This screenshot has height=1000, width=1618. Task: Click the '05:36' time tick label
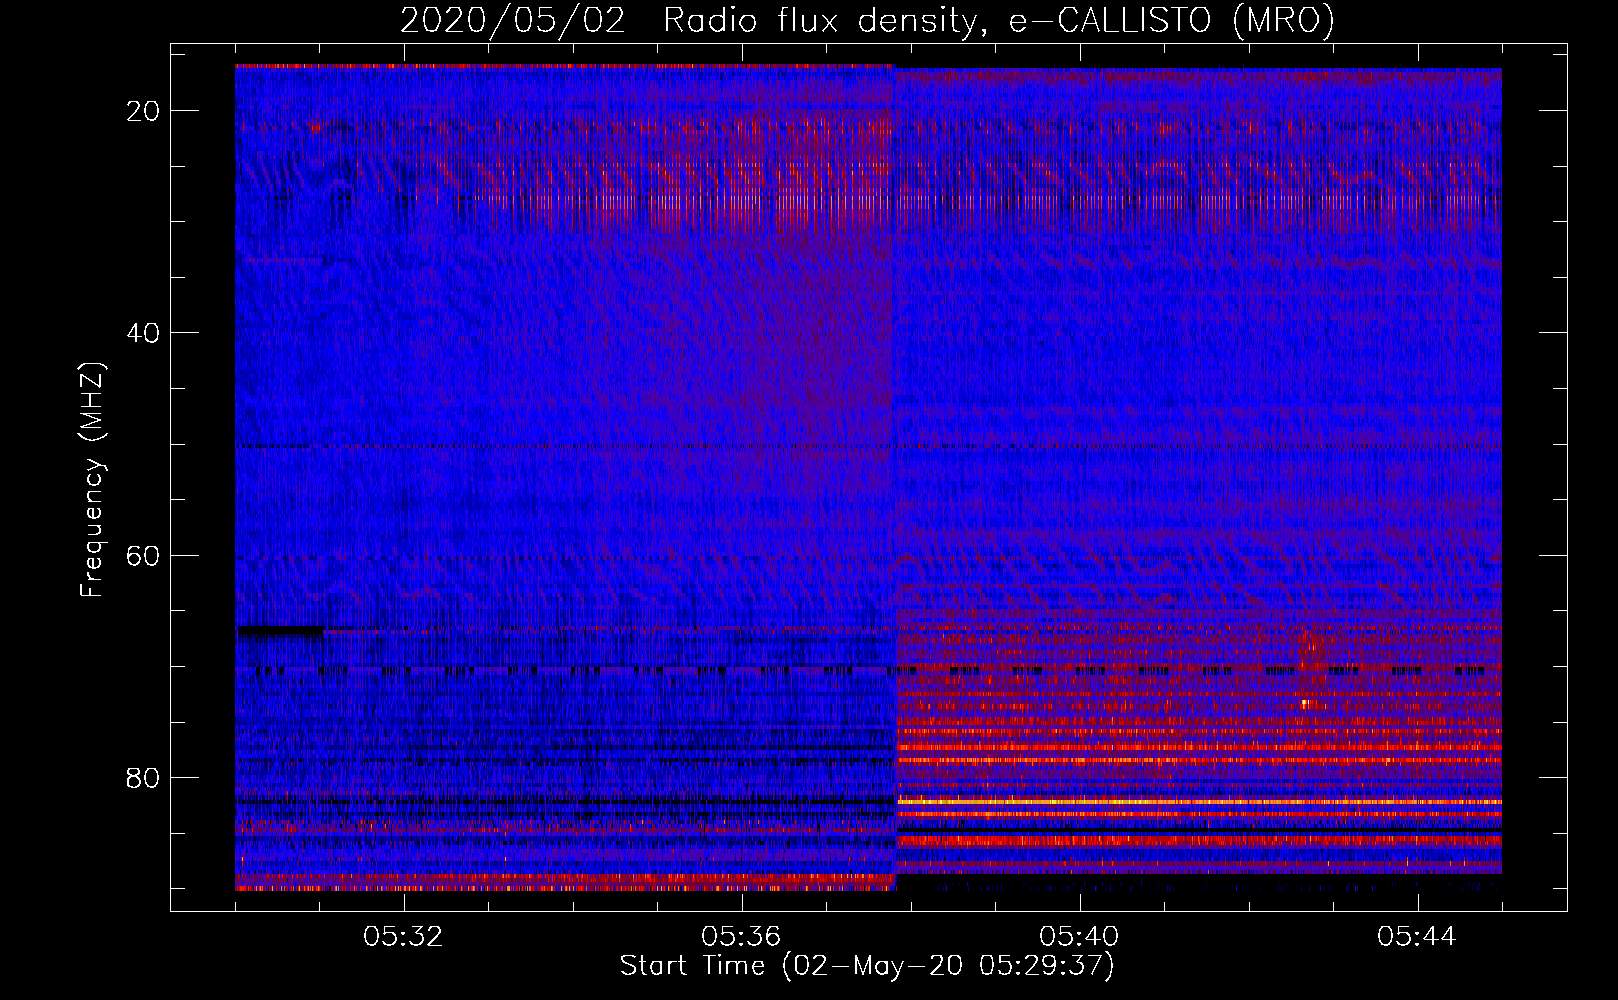[x=741, y=937]
